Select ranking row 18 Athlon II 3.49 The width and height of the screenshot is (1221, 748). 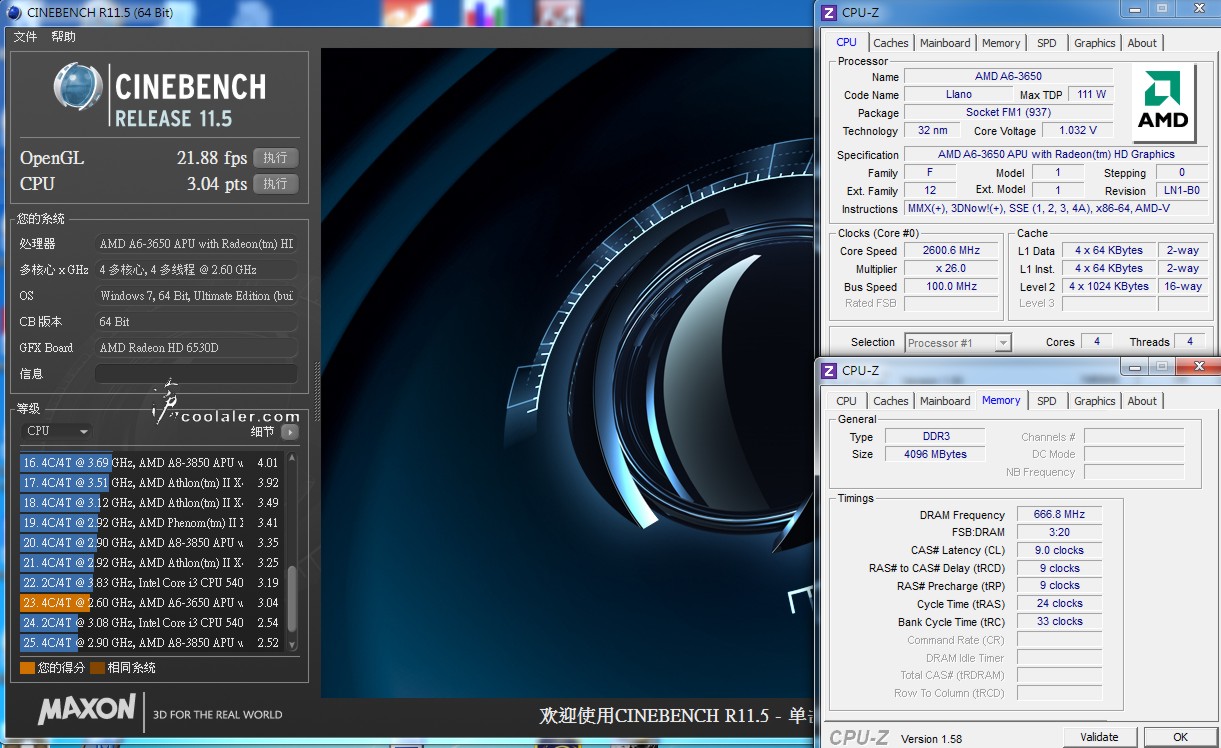150,503
